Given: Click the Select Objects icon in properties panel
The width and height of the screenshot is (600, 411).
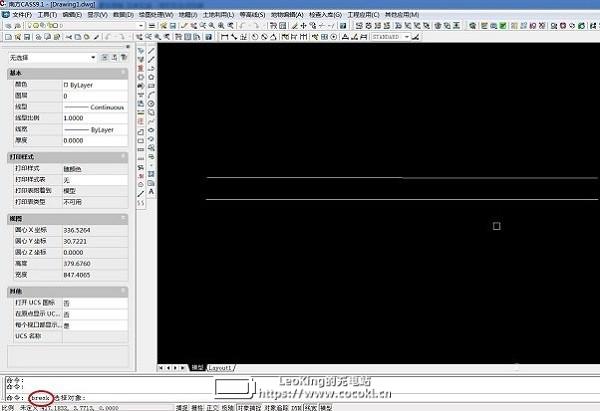Looking at the screenshot, I should (114, 57).
